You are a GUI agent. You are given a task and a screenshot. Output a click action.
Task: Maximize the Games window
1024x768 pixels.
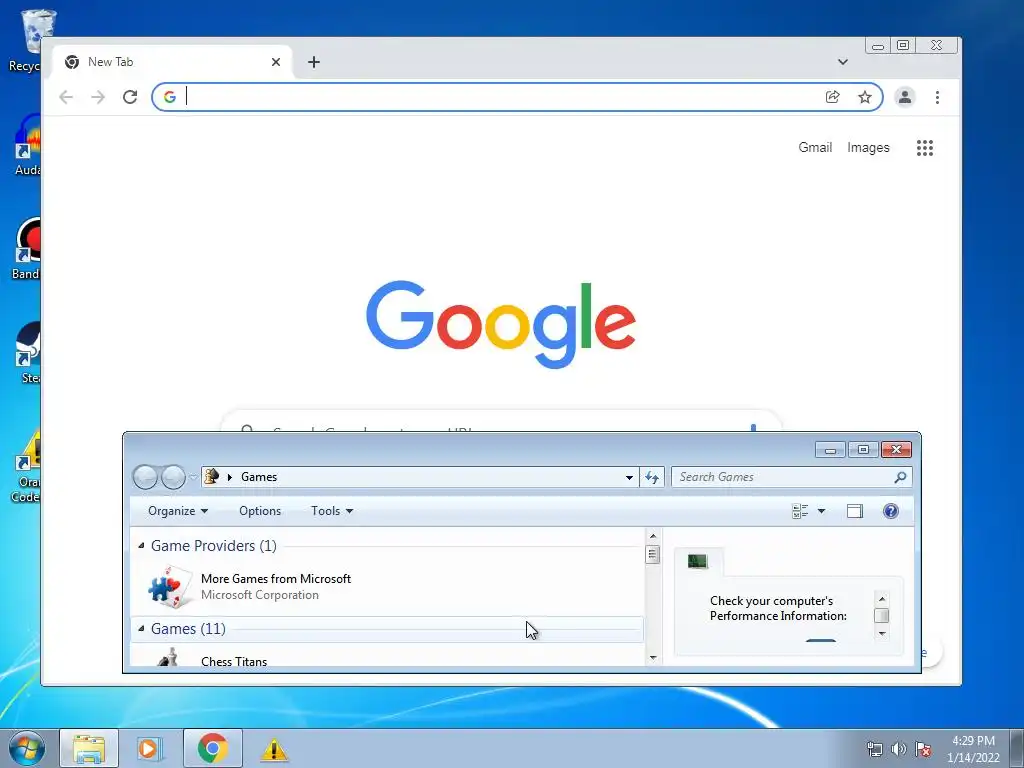pyautogui.click(x=863, y=449)
